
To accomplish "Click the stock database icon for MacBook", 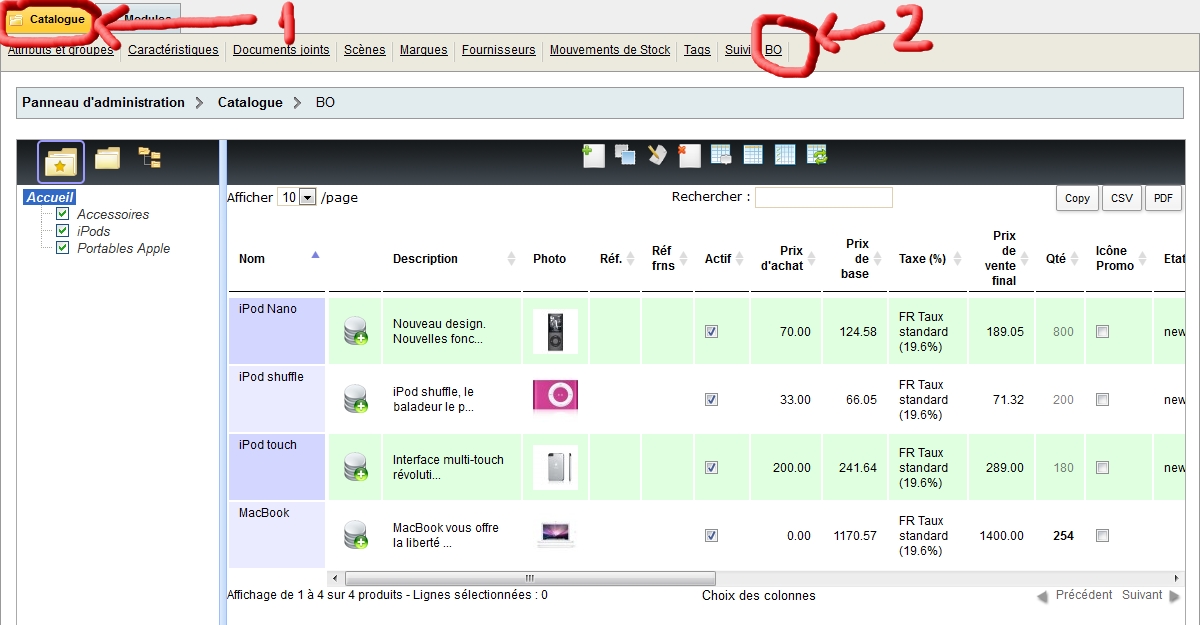I will point(355,535).
